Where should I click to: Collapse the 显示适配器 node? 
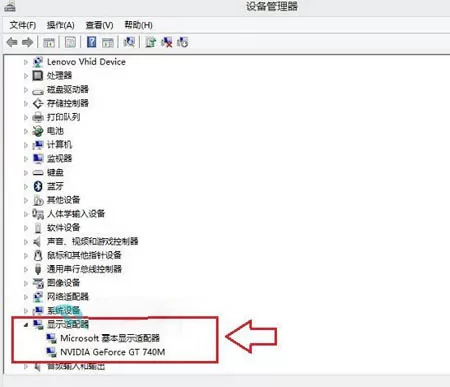click(26, 325)
